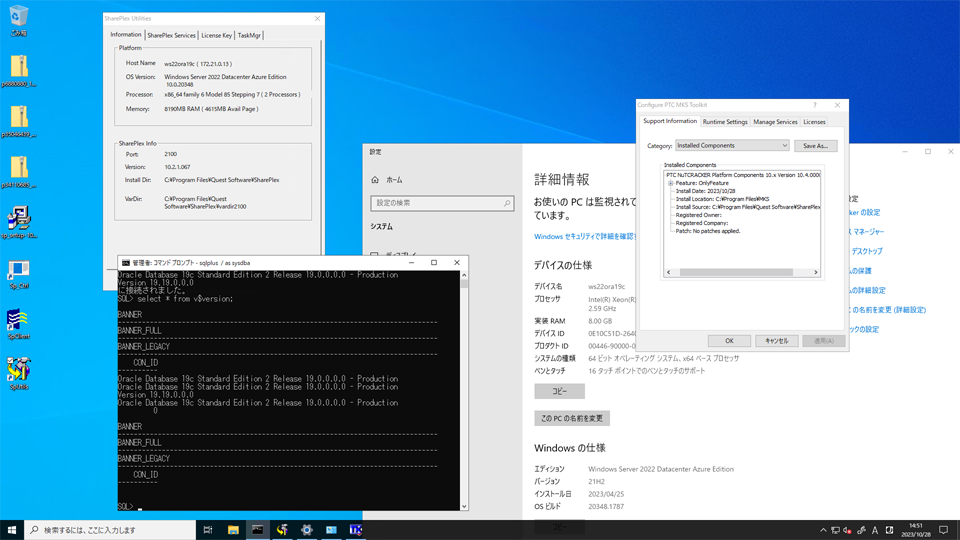Click OK in MKS Toolkit dialog
The image size is (960, 540).
[729, 341]
